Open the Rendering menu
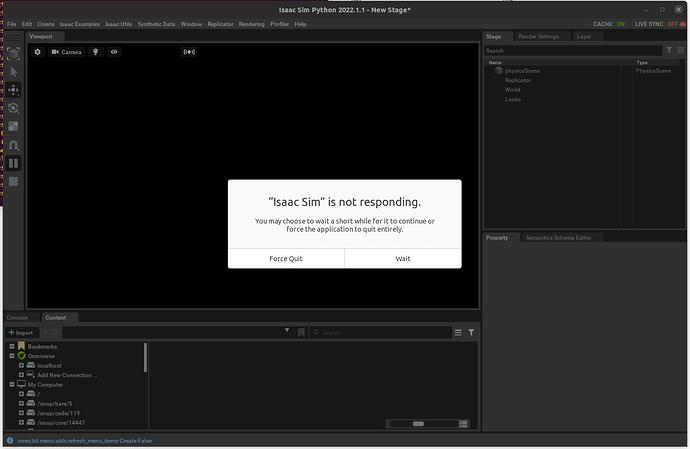The width and height of the screenshot is (690, 449). 252,24
